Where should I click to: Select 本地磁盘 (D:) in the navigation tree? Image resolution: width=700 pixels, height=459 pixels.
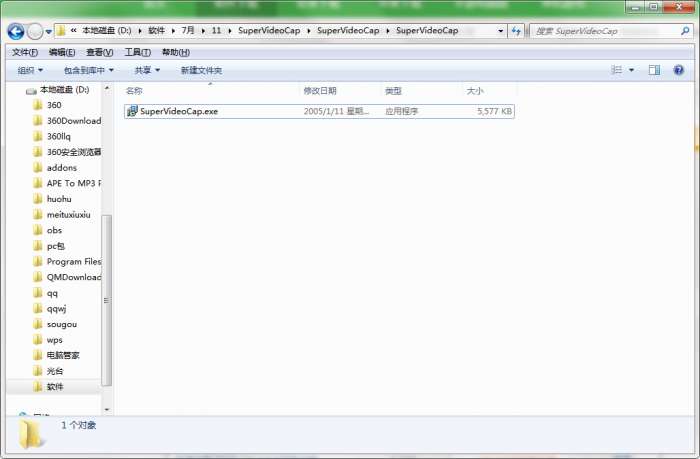click(64, 90)
